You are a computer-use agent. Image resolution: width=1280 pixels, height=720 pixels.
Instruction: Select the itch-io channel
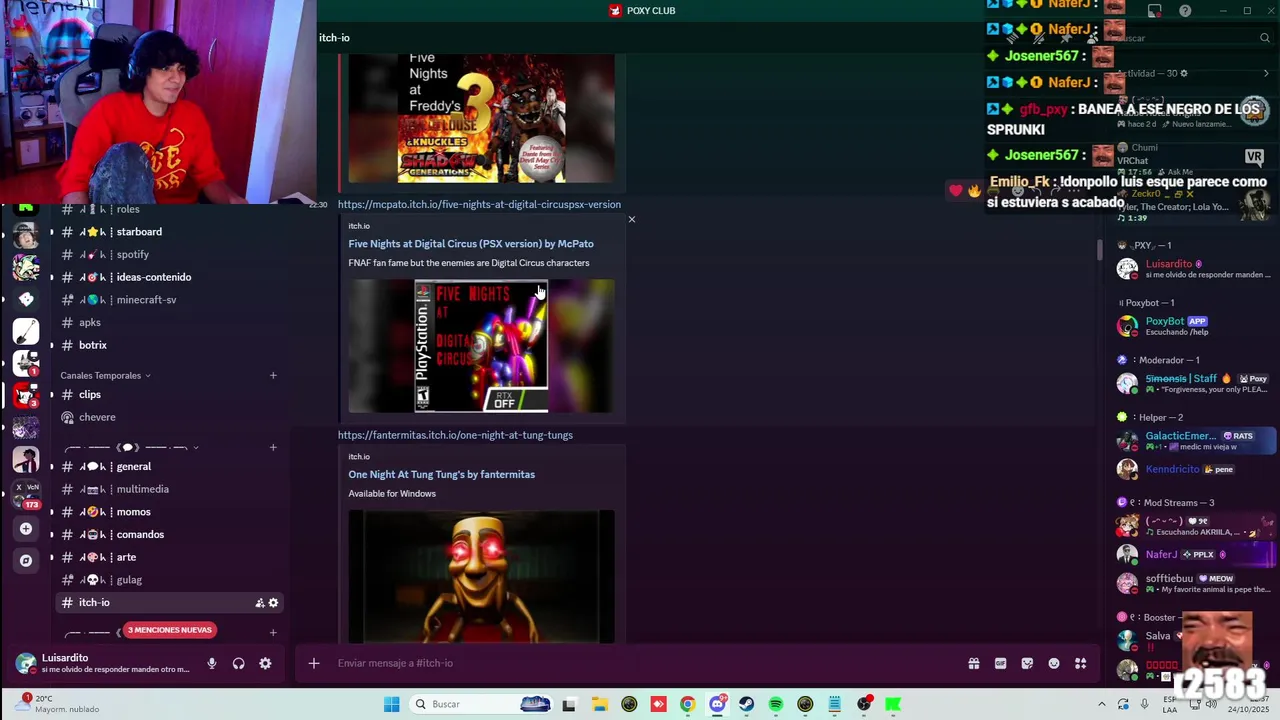point(167,603)
